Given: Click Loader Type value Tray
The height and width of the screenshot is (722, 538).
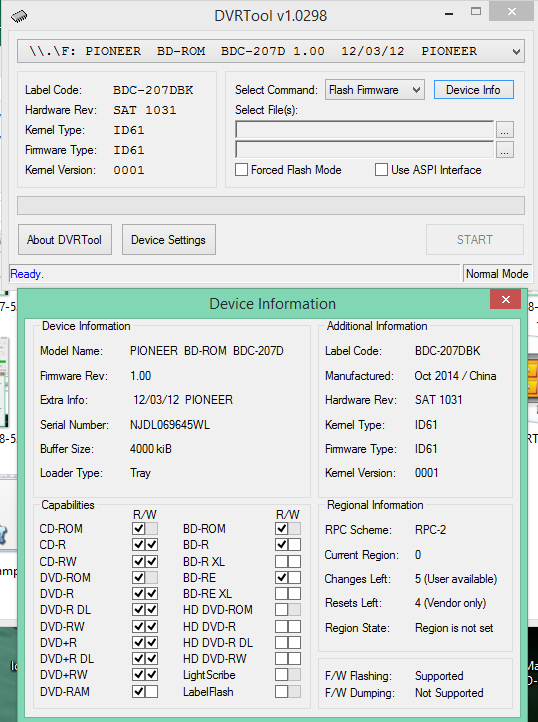Looking at the screenshot, I should [x=140, y=473].
